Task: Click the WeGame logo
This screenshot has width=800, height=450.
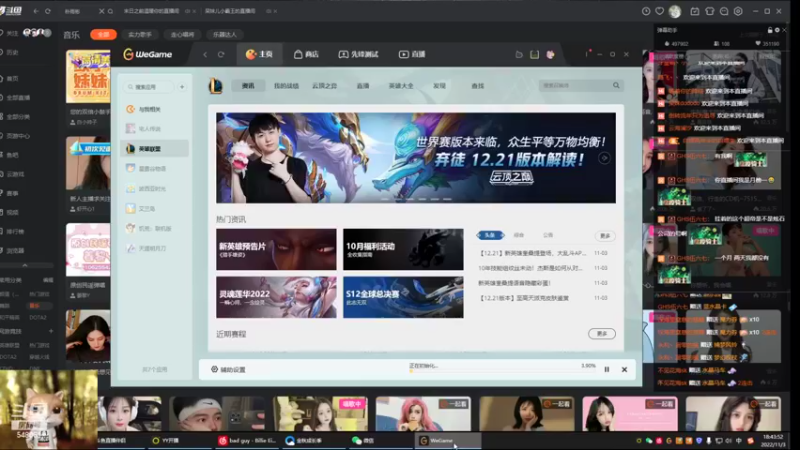Action: click(147, 55)
